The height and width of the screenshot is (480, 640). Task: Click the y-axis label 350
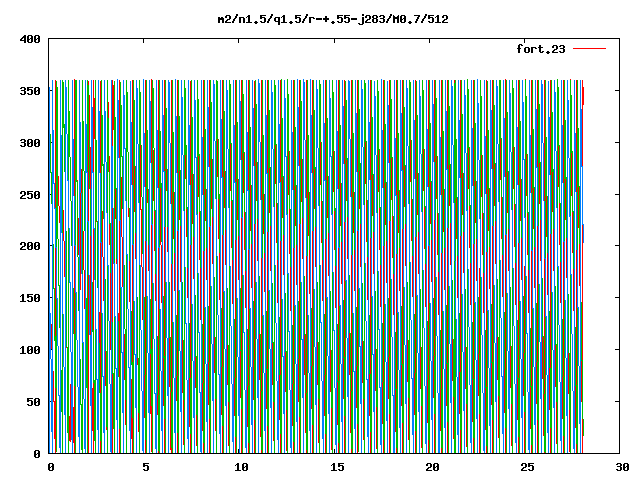click(x=30, y=91)
